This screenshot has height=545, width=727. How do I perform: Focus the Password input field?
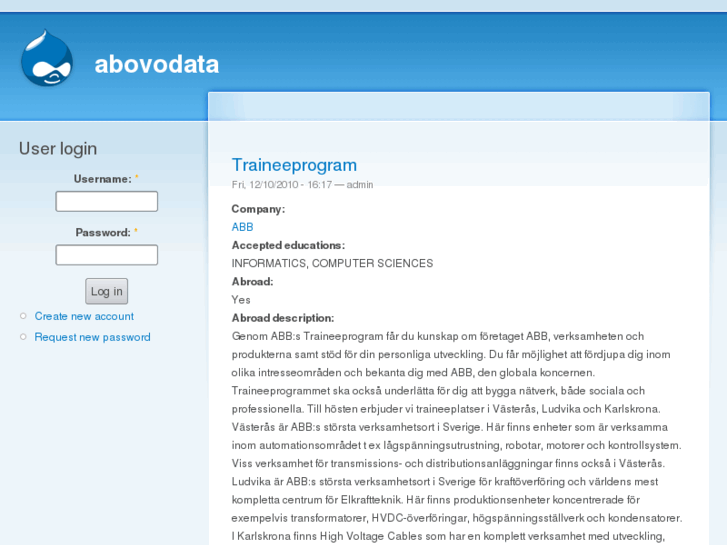coord(107,255)
